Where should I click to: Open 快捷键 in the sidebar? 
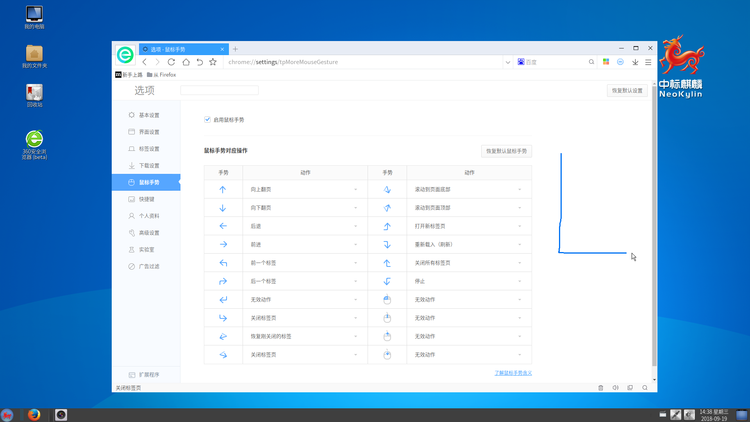146,199
